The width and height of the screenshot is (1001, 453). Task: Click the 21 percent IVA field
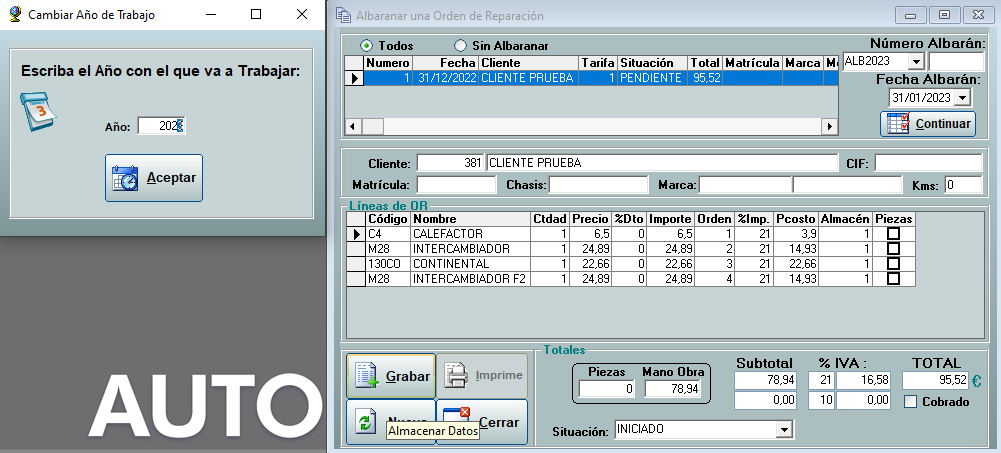pos(821,381)
